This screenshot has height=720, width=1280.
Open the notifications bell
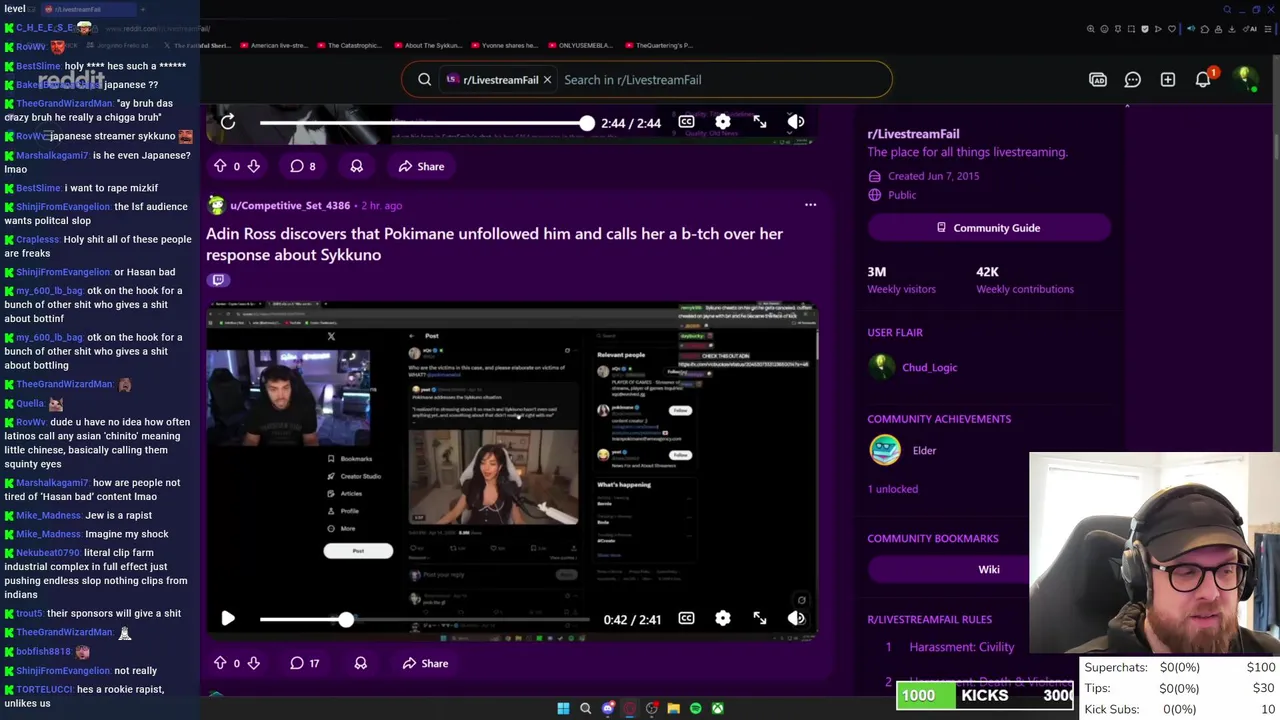[x=1203, y=80]
